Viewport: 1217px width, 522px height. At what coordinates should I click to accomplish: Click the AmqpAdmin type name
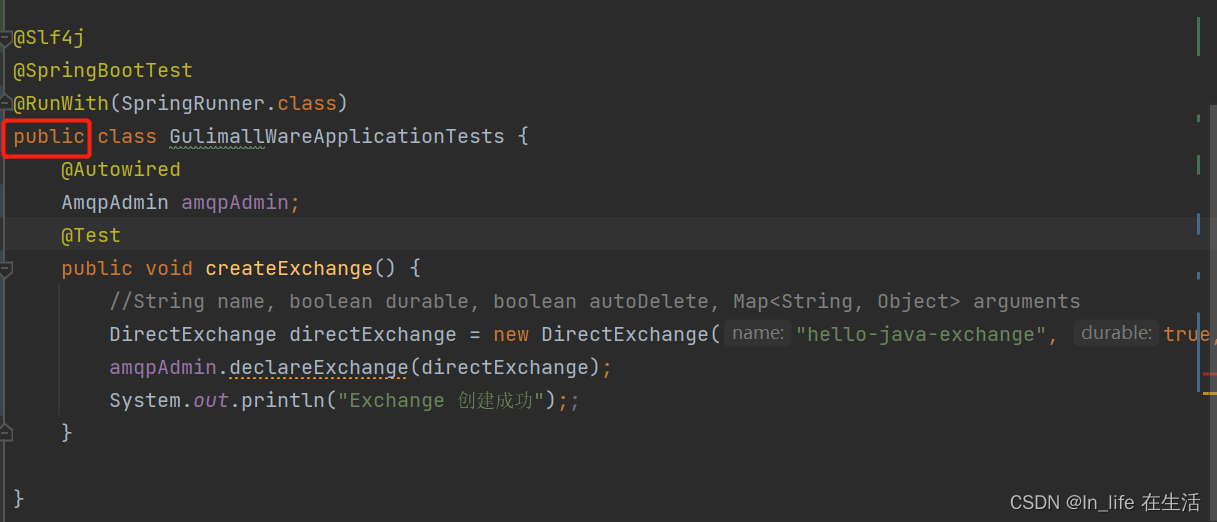[115, 202]
